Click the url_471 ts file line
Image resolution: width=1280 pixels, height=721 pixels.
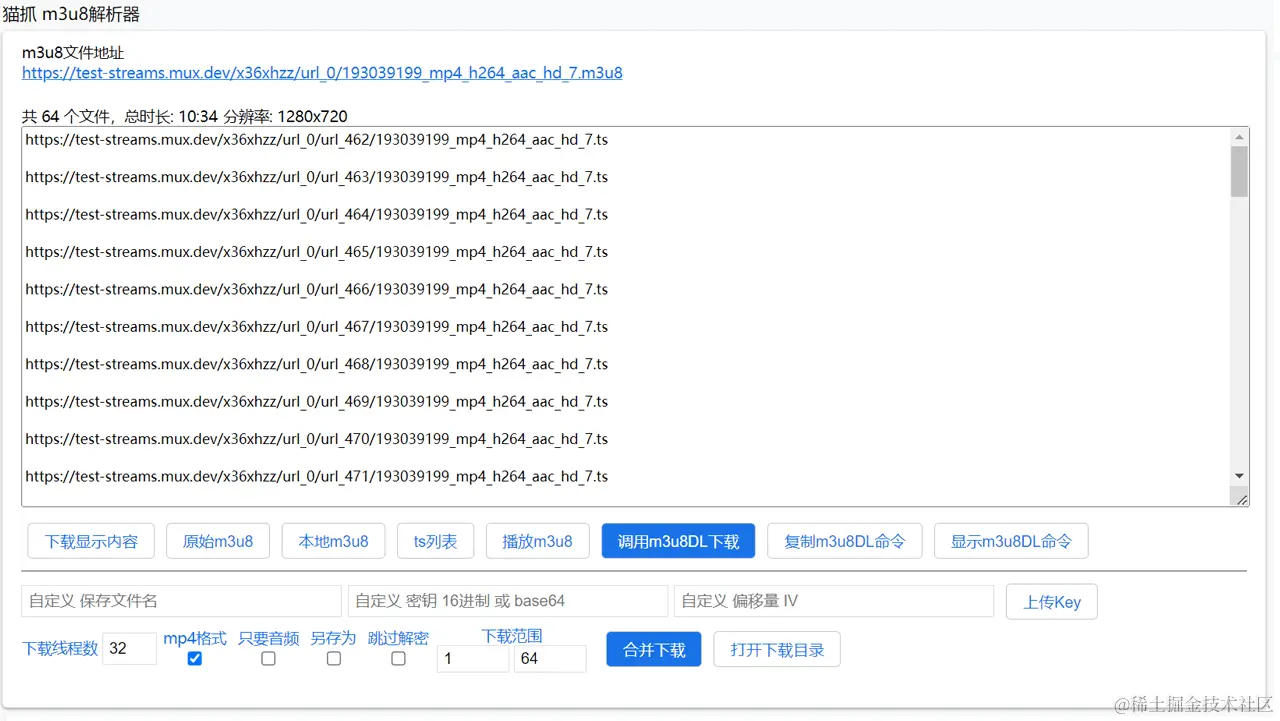(317, 477)
